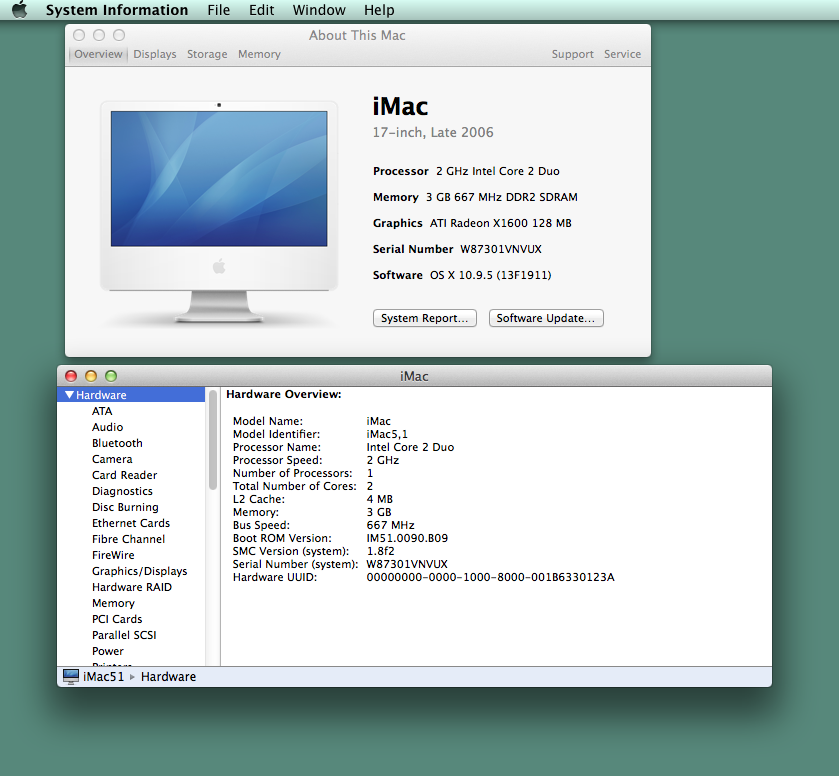The image size is (839, 776).
Task: Click the Software Update button
Action: coord(546,318)
